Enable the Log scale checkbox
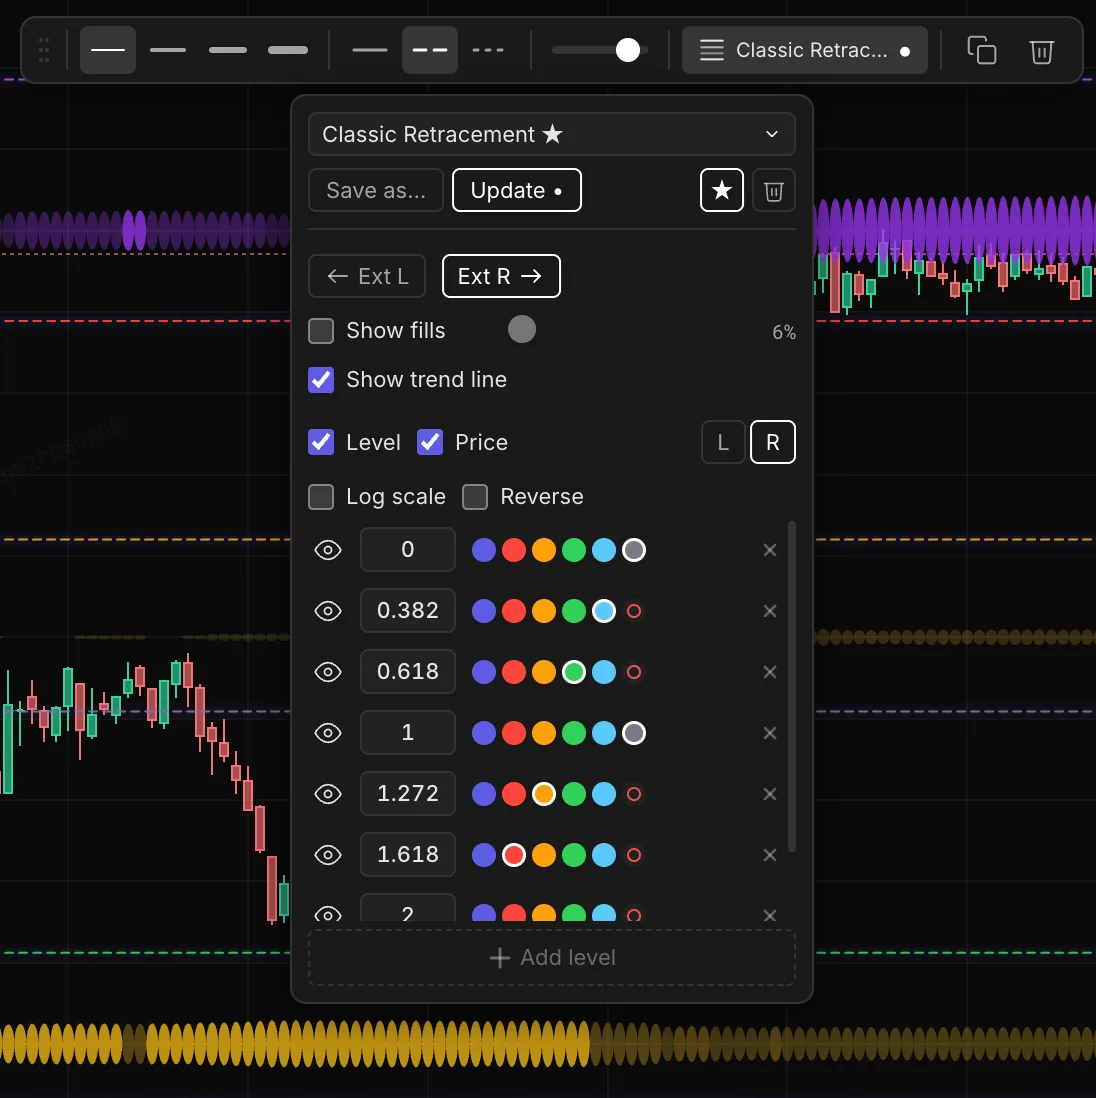 [321, 496]
